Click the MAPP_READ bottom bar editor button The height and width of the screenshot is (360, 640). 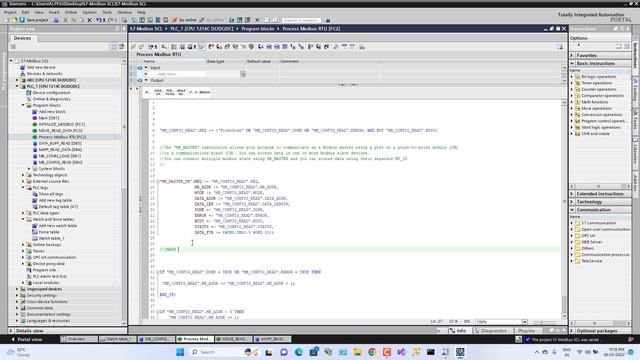point(272,339)
